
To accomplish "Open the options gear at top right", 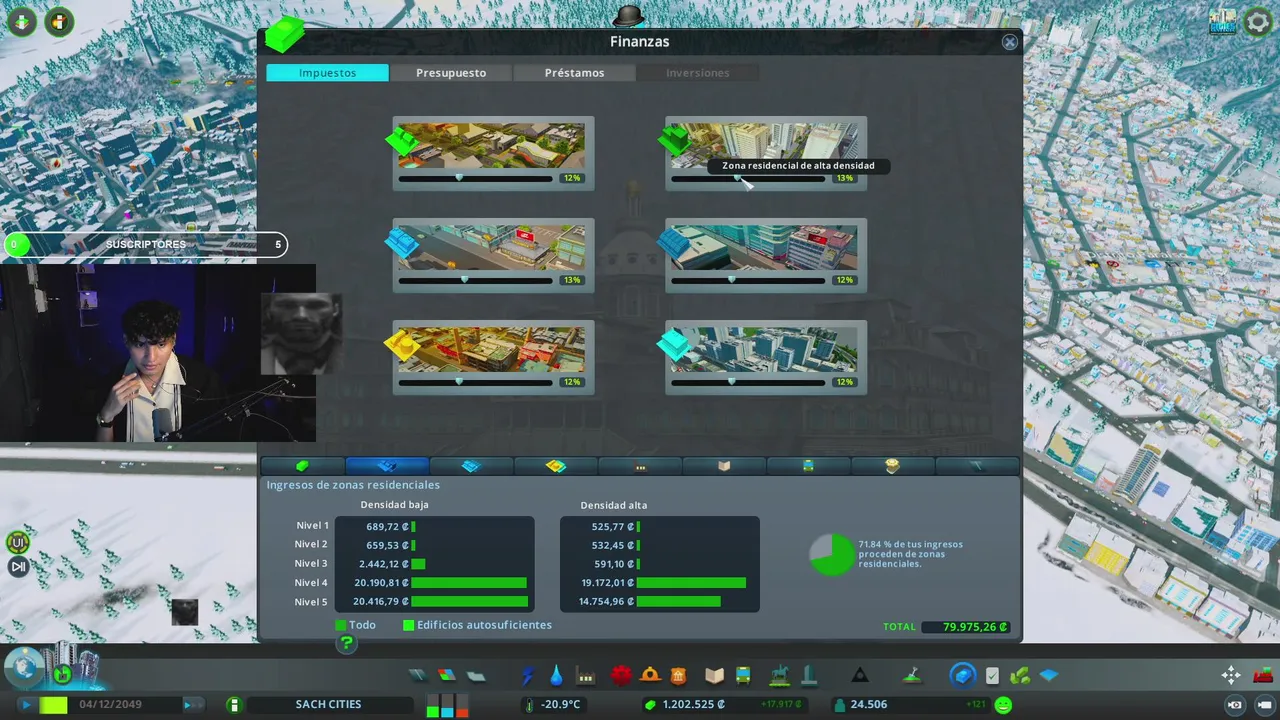I will click(1258, 22).
